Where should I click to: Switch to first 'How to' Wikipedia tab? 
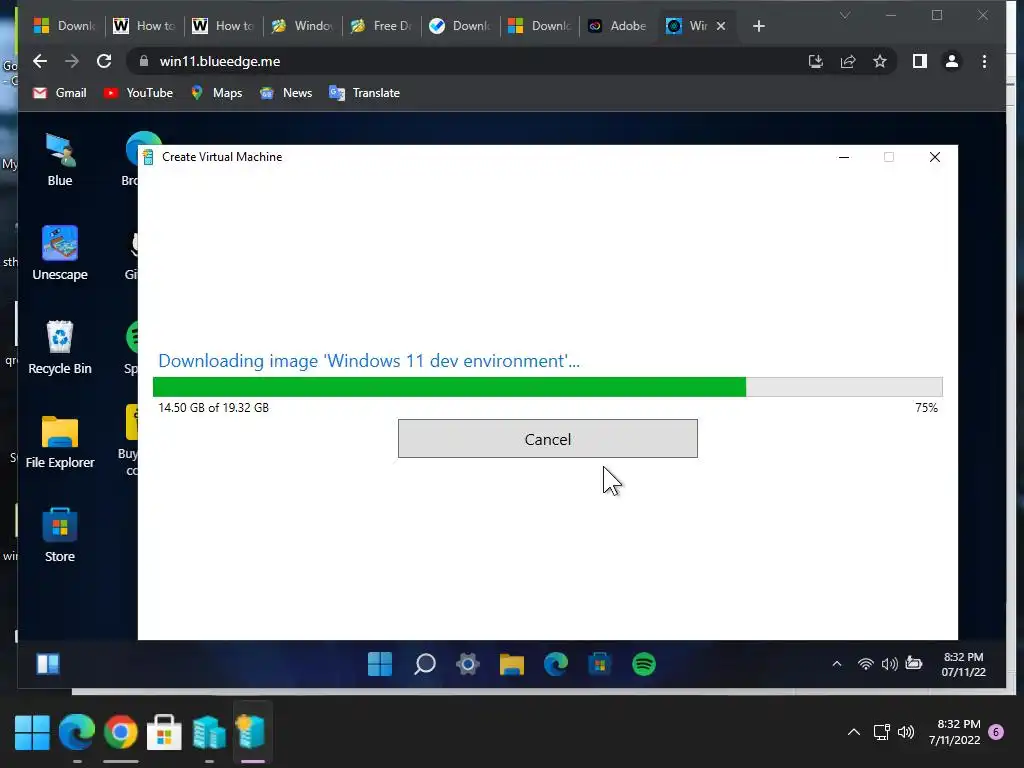(x=144, y=25)
